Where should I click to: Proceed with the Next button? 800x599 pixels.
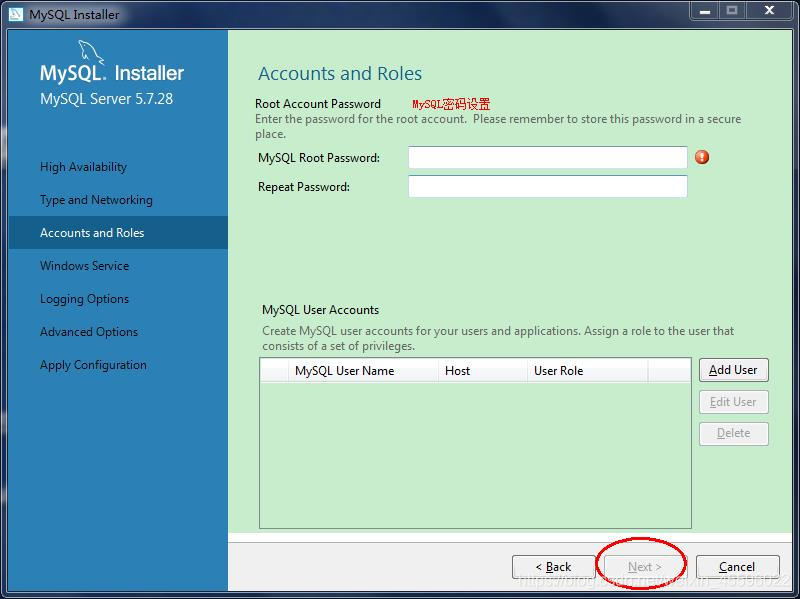645,566
